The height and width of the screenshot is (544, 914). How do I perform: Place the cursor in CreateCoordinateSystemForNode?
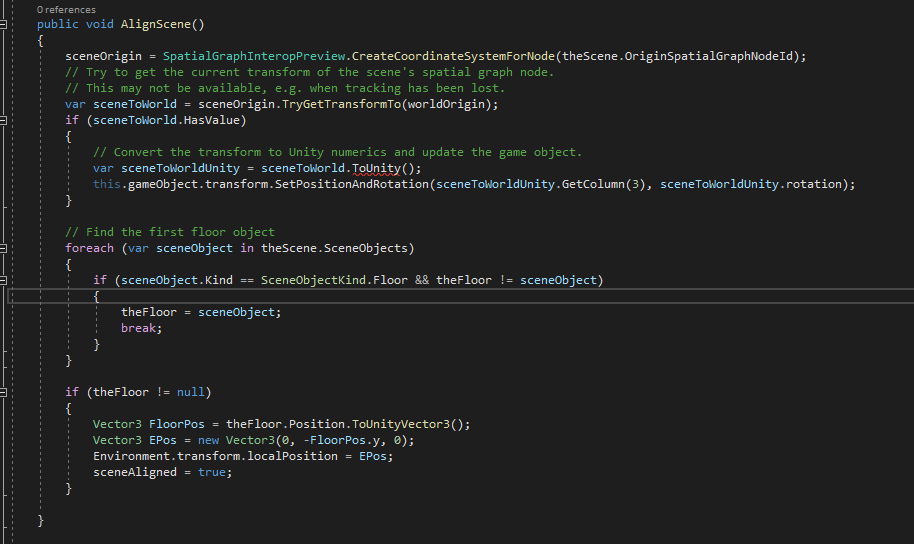click(453, 57)
